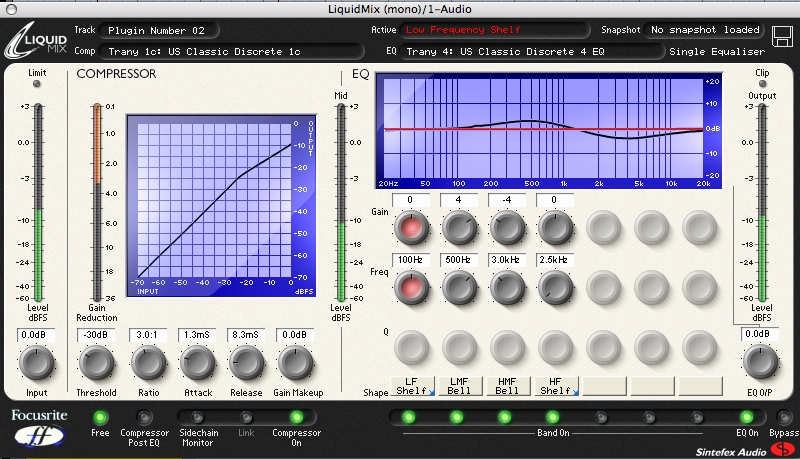Click the Input 0.0dB value field

[x=36, y=335]
